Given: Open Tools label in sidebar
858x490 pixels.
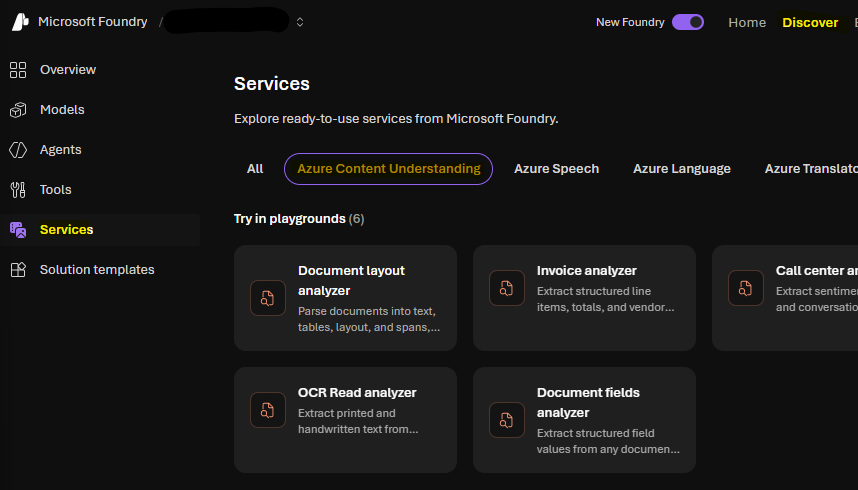Looking at the screenshot, I should pos(56,189).
